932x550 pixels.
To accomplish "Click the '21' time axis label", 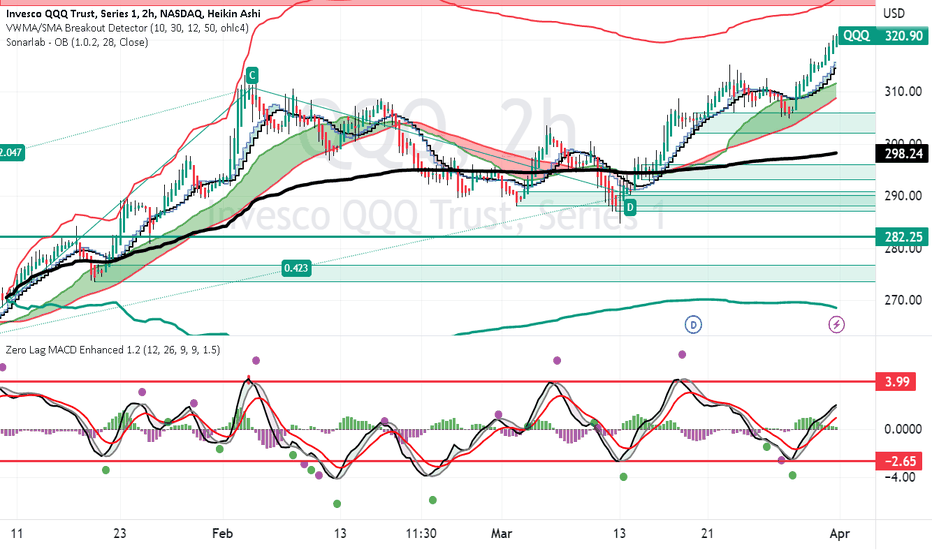I will point(707,533).
